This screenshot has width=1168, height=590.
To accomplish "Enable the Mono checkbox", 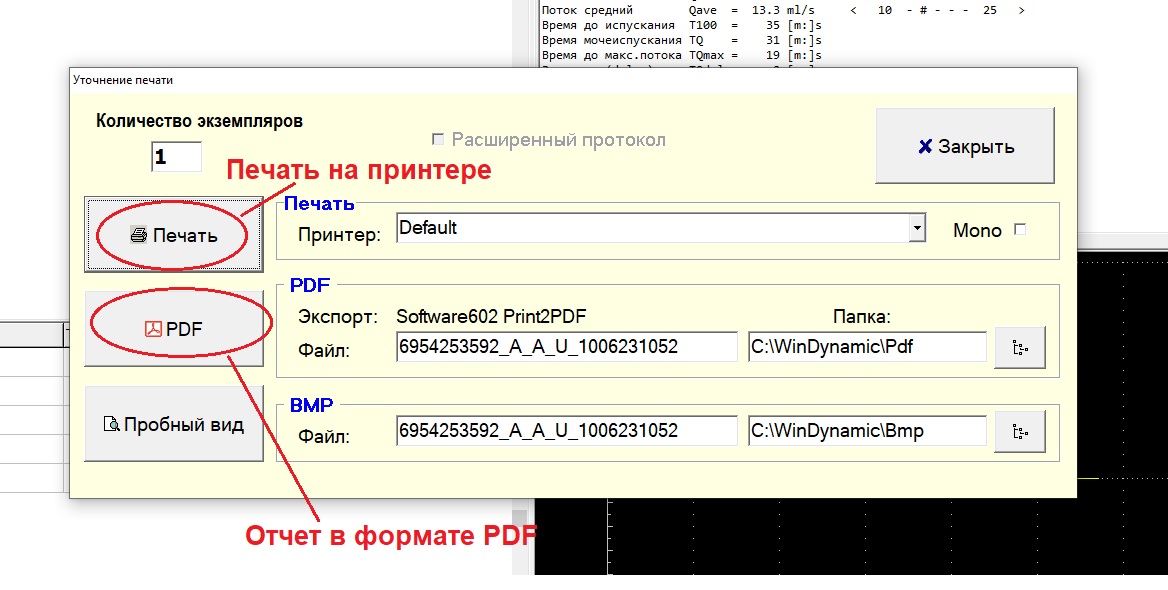I will (1020, 230).
